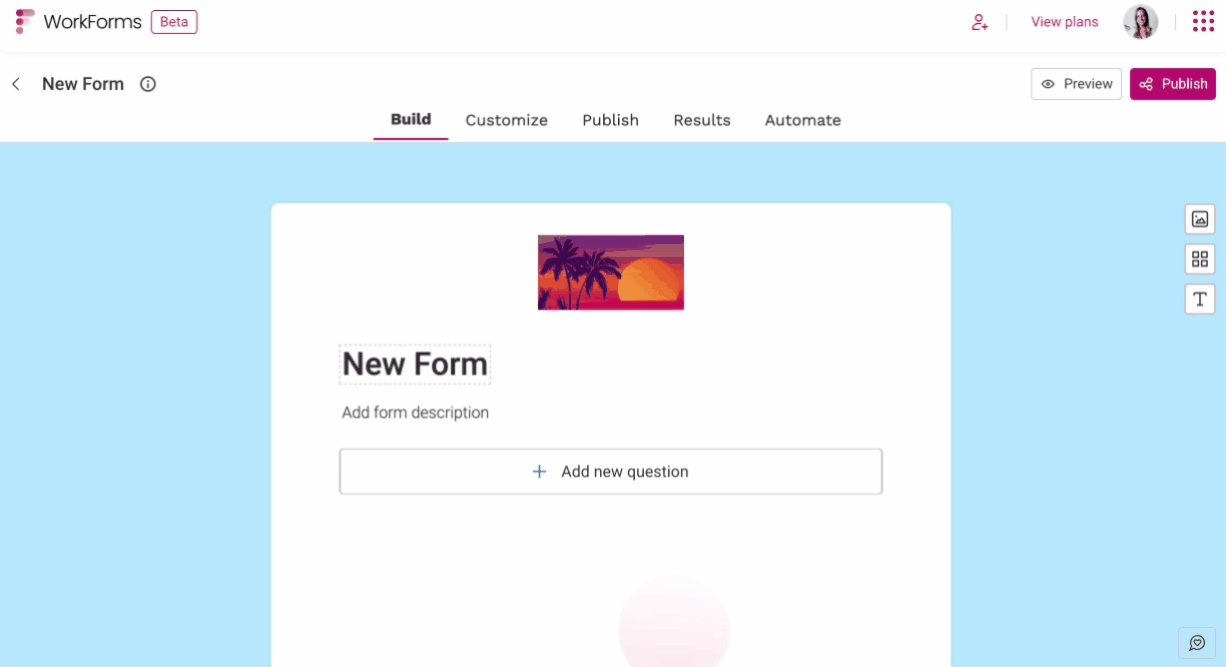
Task: Switch to the Publish tab
Action: click(x=611, y=120)
